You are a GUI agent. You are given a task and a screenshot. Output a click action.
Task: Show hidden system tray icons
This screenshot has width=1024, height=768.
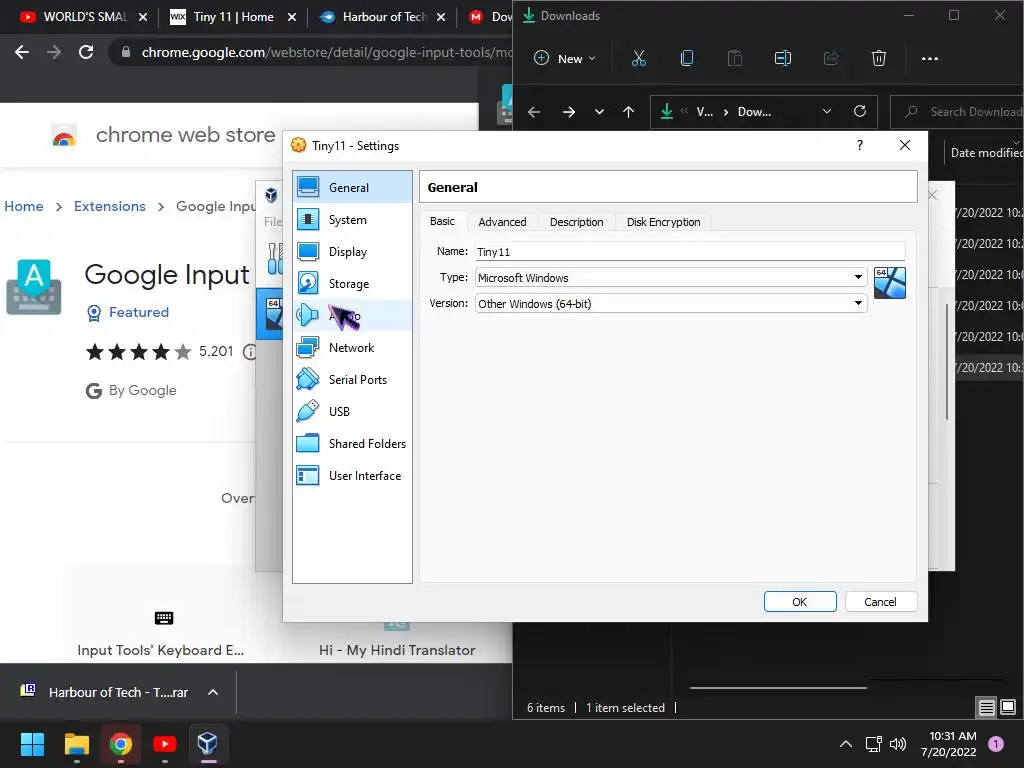846,744
